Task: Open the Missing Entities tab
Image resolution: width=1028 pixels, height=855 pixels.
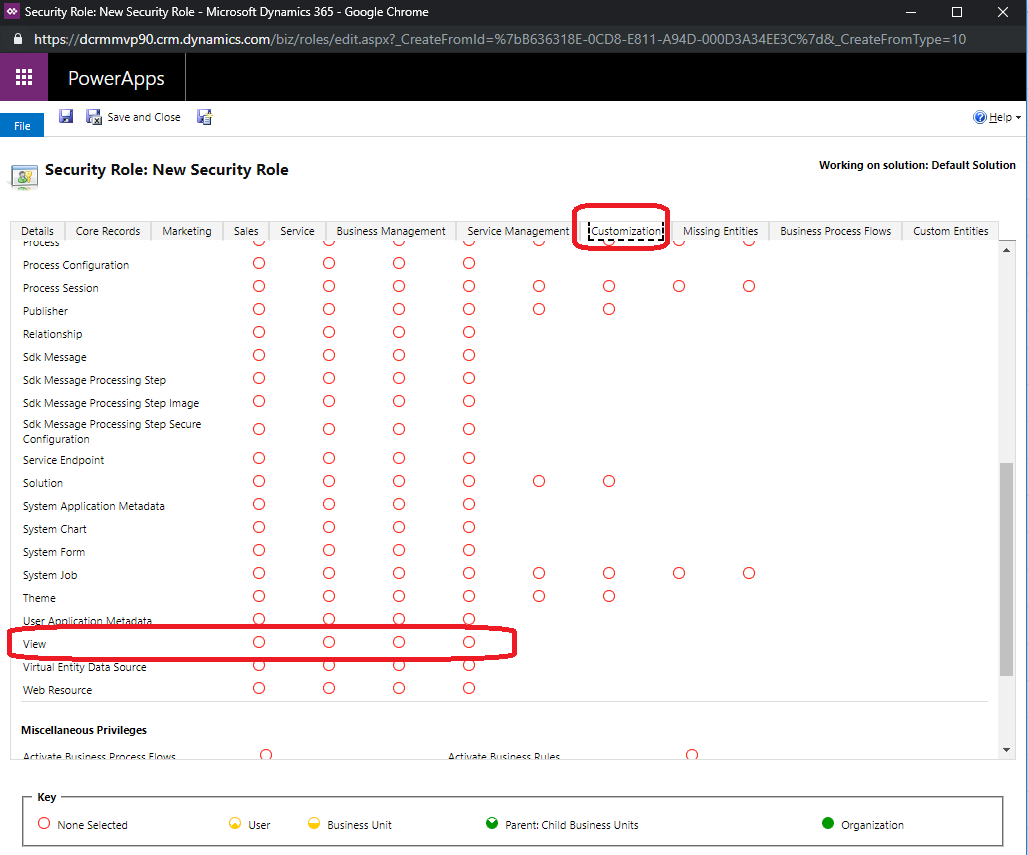Action: (x=720, y=231)
